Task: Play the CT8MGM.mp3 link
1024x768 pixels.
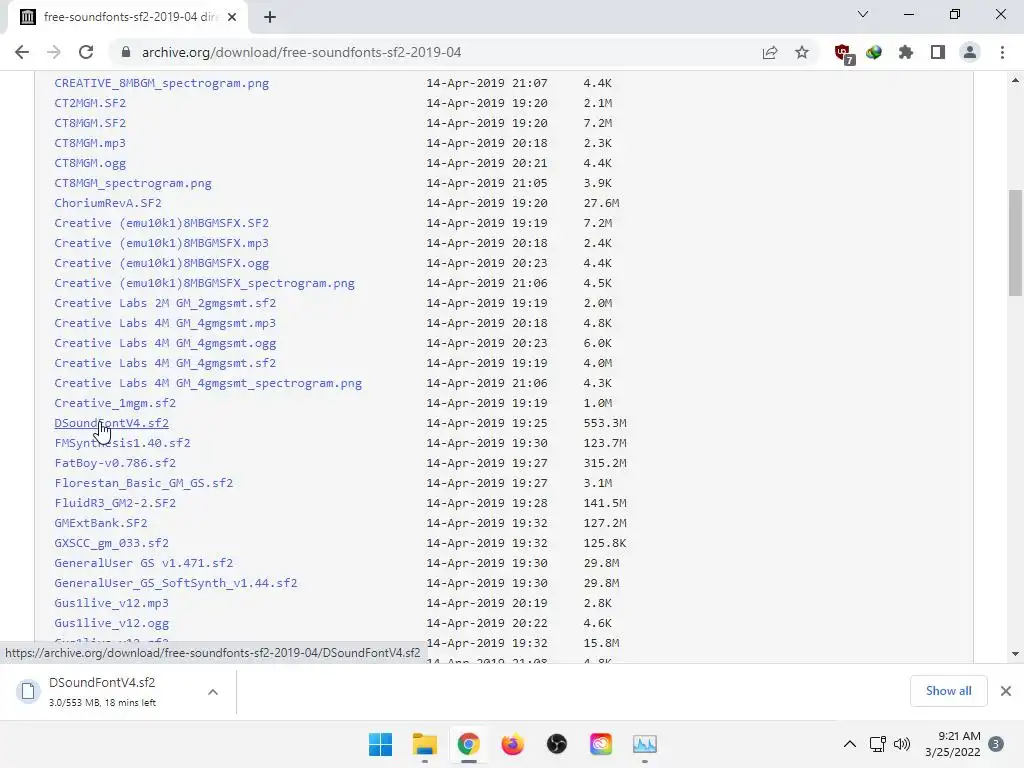Action: (90, 143)
